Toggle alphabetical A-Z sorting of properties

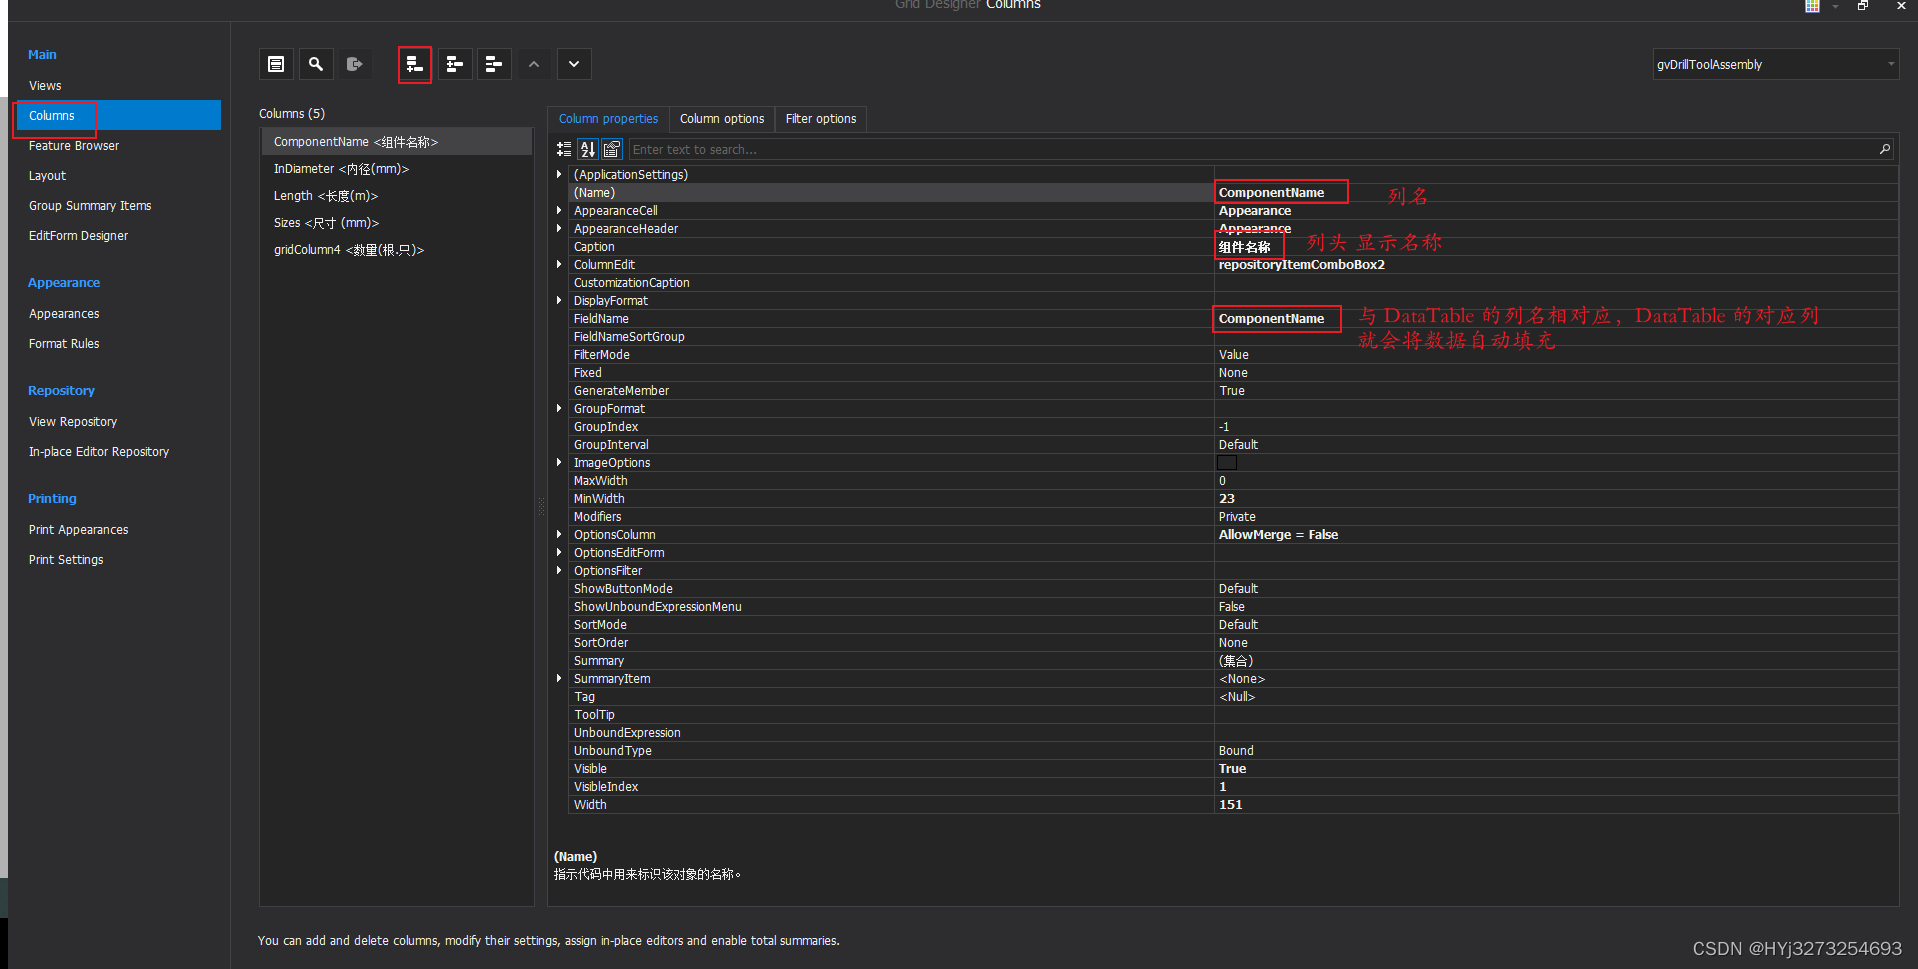pyautogui.click(x=587, y=148)
